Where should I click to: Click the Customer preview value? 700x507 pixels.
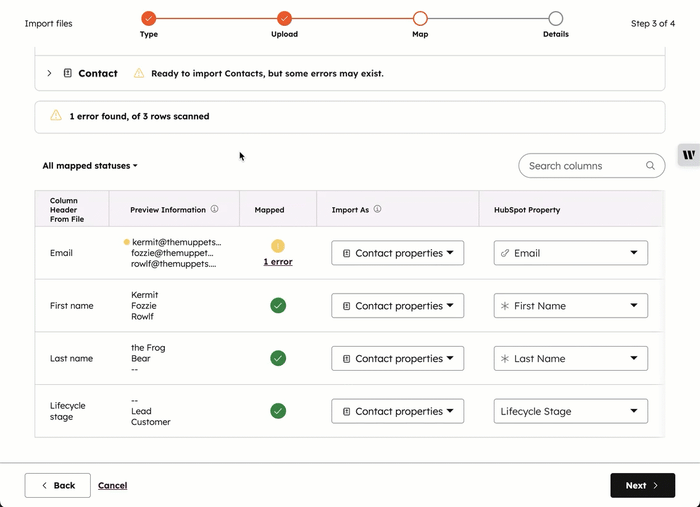pos(151,422)
